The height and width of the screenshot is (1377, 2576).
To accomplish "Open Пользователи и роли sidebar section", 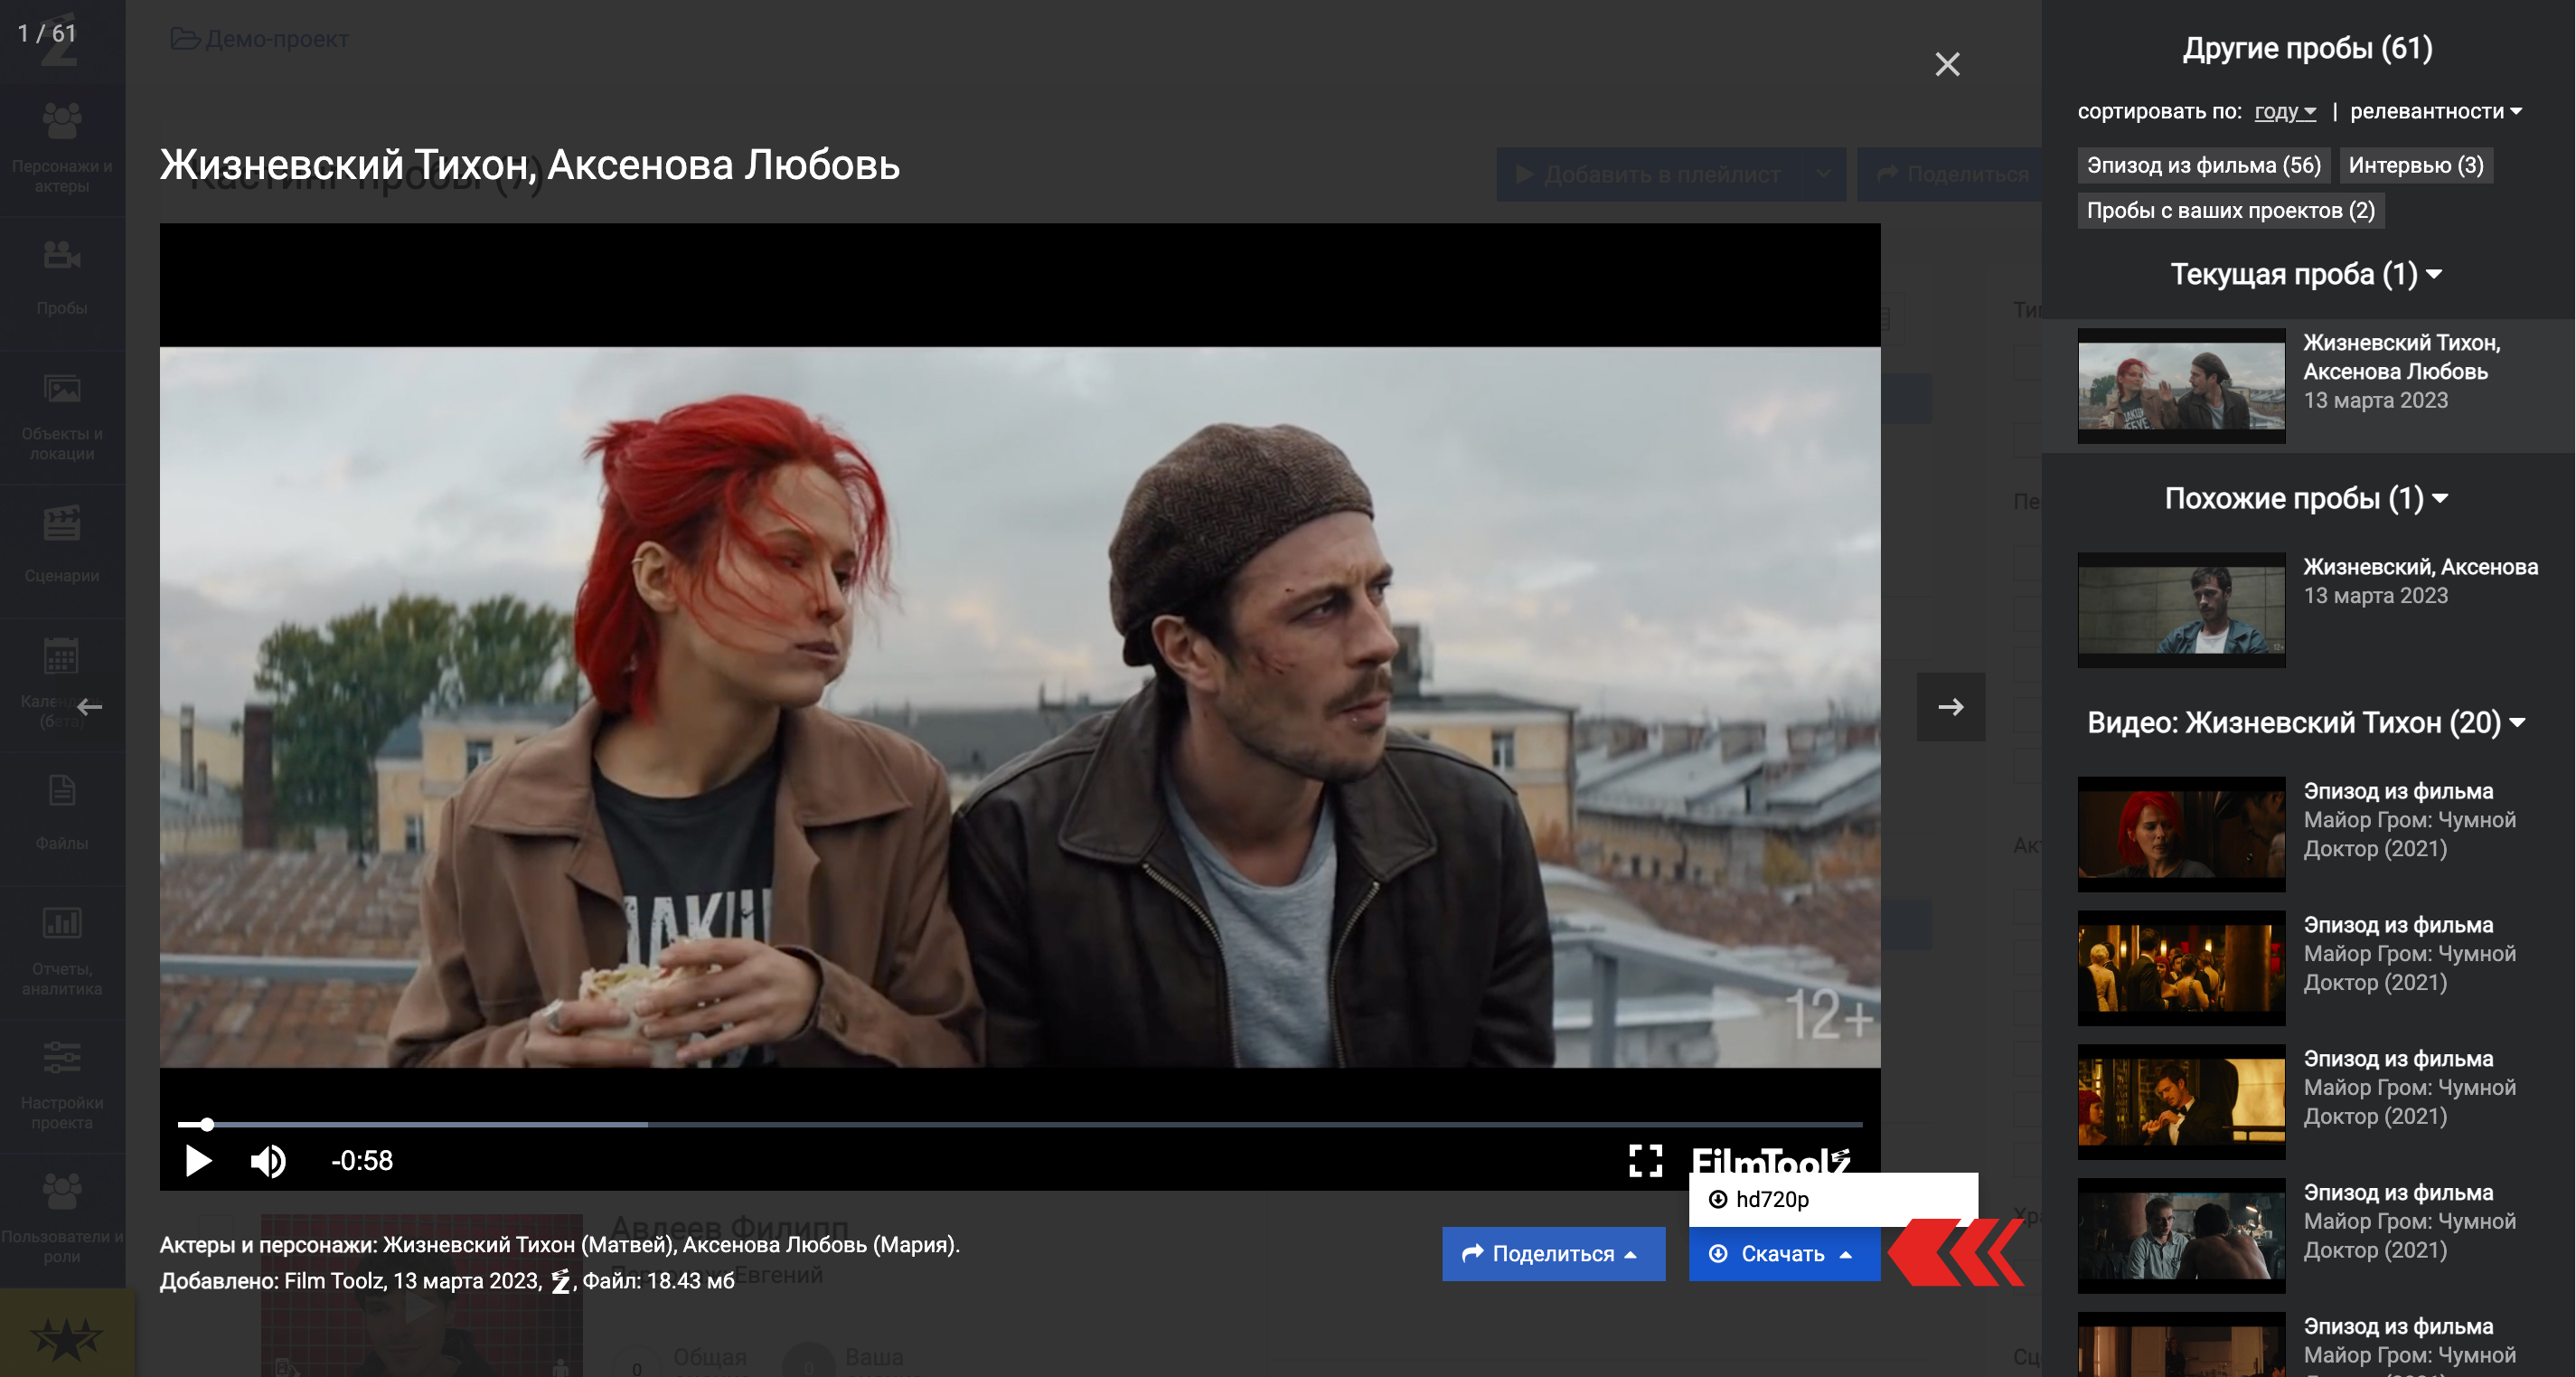I will click(x=62, y=1219).
